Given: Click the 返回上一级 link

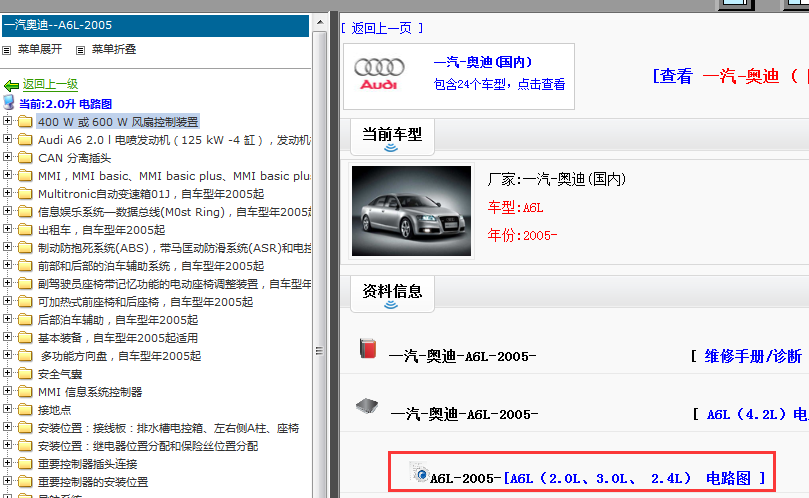Looking at the screenshot, I should (x=50, y=84).
